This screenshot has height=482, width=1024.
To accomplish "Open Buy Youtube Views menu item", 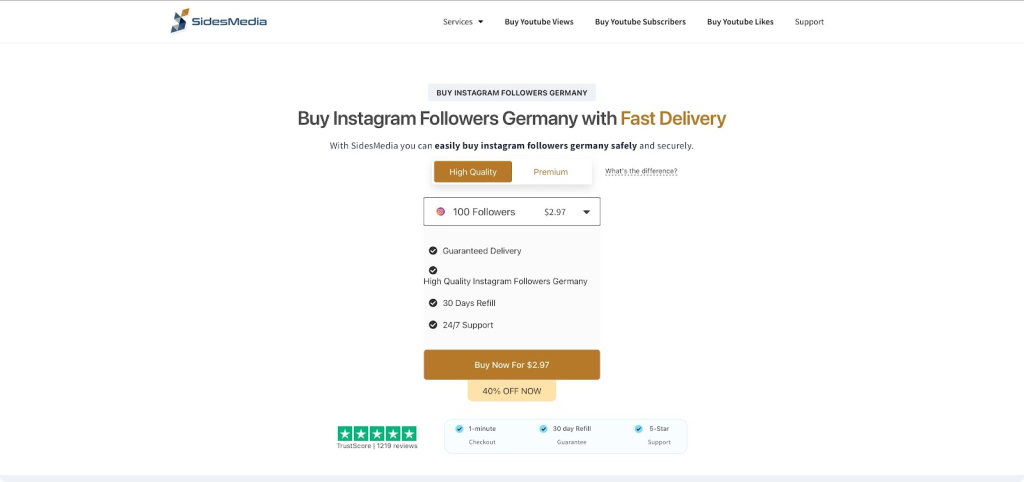I will click(x=539, y=22).
